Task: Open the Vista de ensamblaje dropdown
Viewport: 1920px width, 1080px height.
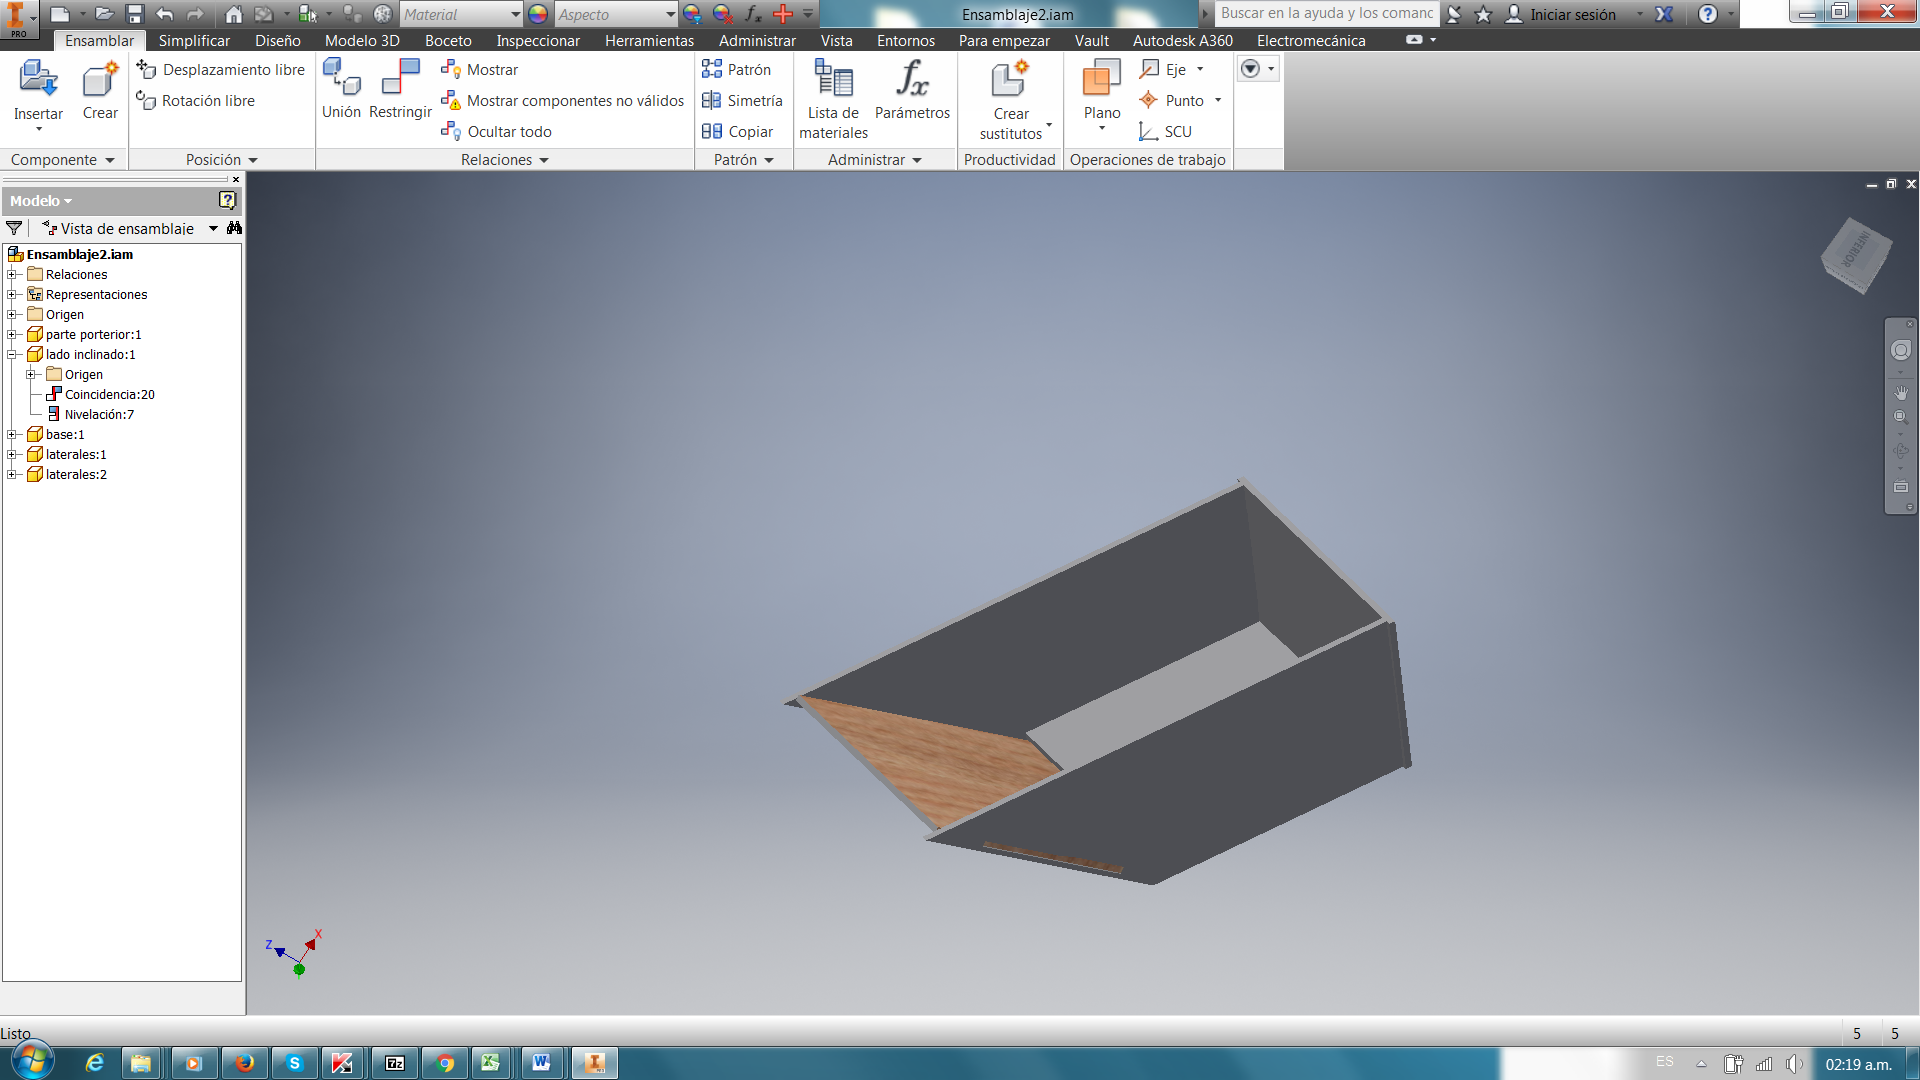Action: pyautogui.click(x=213, y=229)
